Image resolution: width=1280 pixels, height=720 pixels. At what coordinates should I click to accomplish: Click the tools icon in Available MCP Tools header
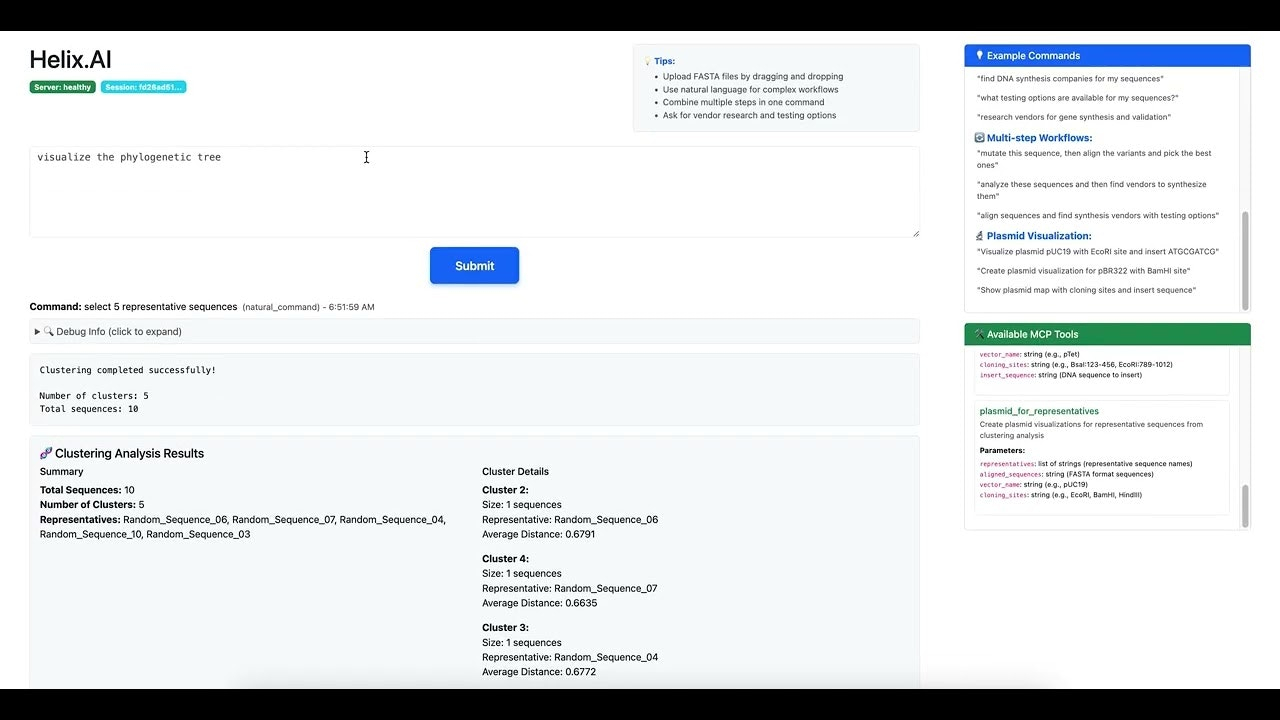(979, 334)
